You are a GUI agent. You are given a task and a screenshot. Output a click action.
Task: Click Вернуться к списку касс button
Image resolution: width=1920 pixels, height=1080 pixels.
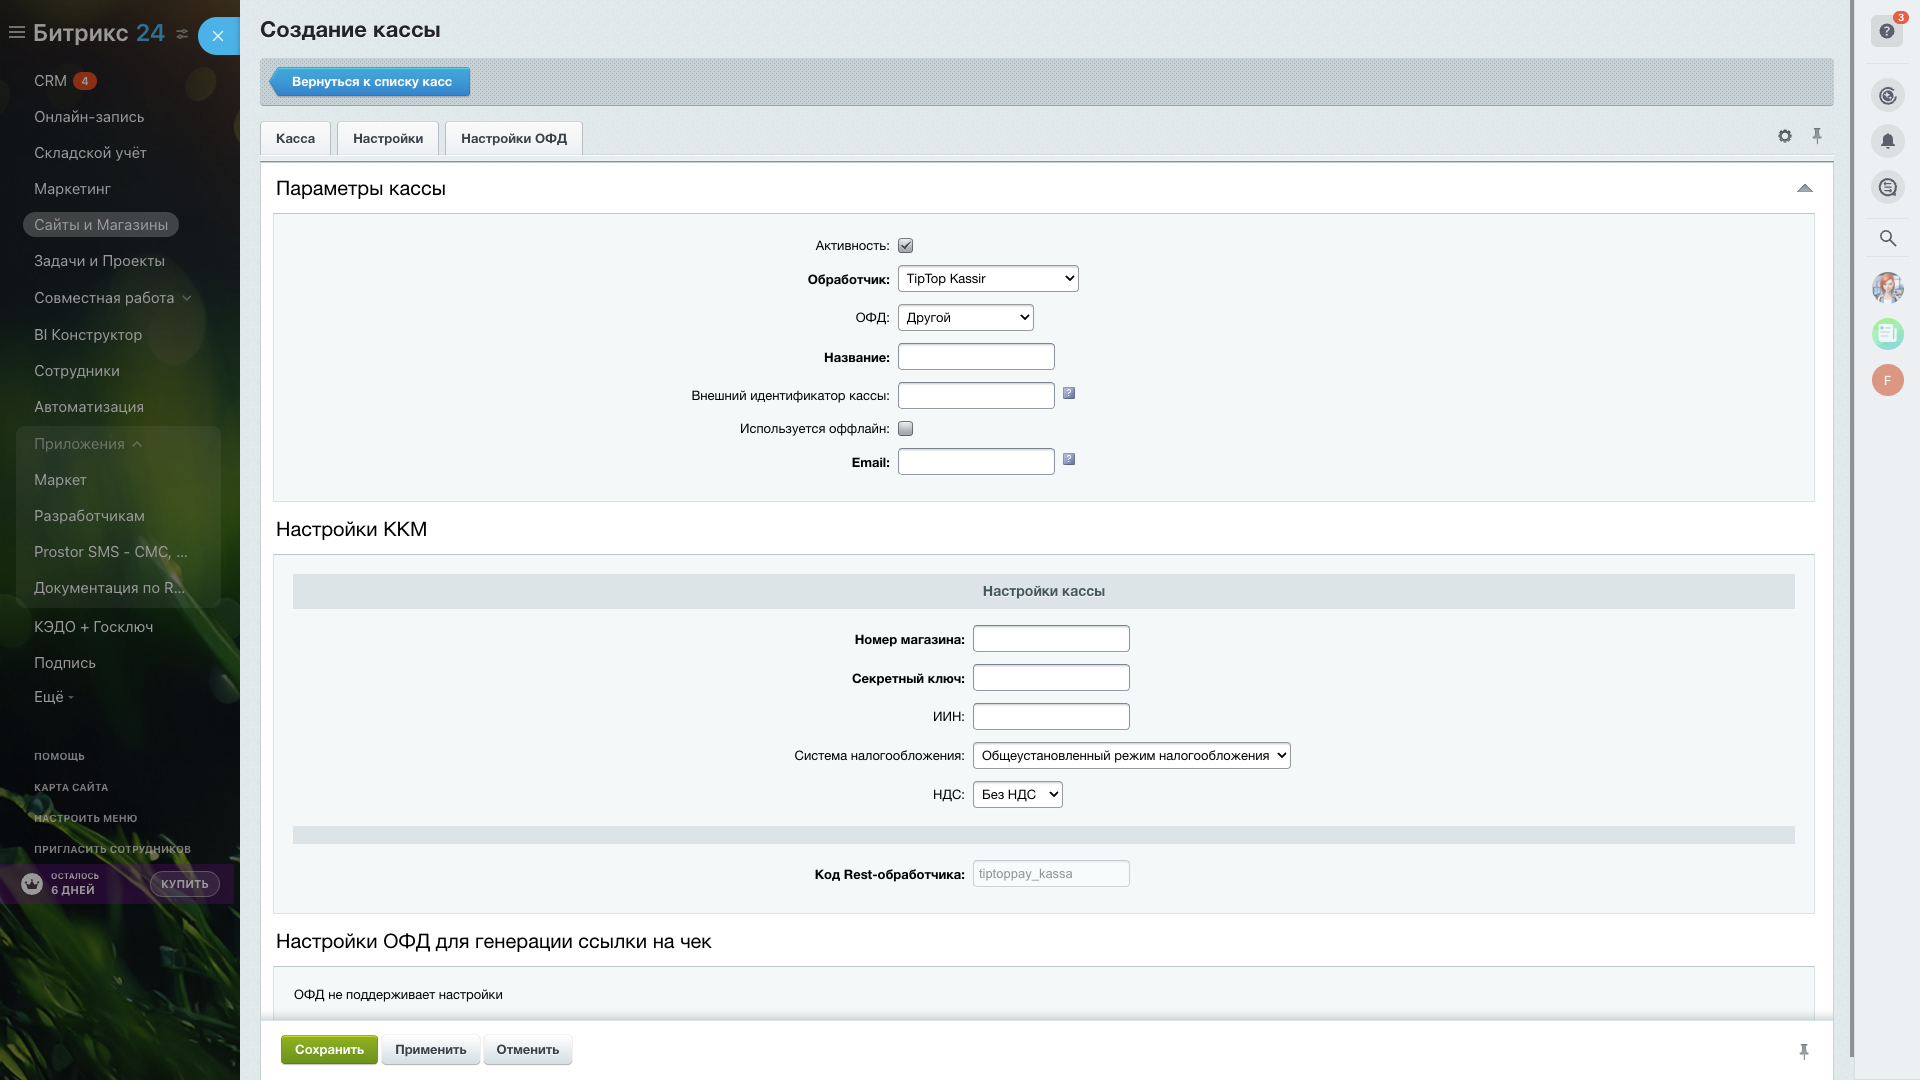coord(371,82)
